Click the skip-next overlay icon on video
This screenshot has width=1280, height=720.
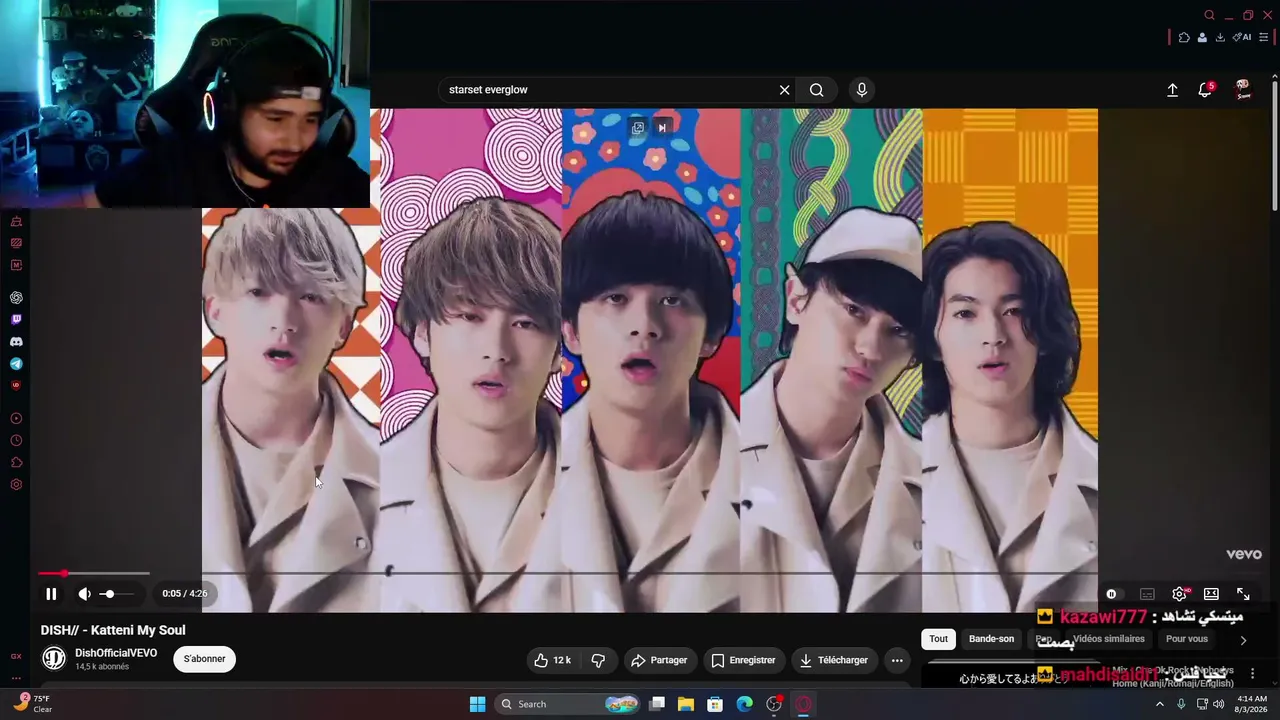coord(662,128)
